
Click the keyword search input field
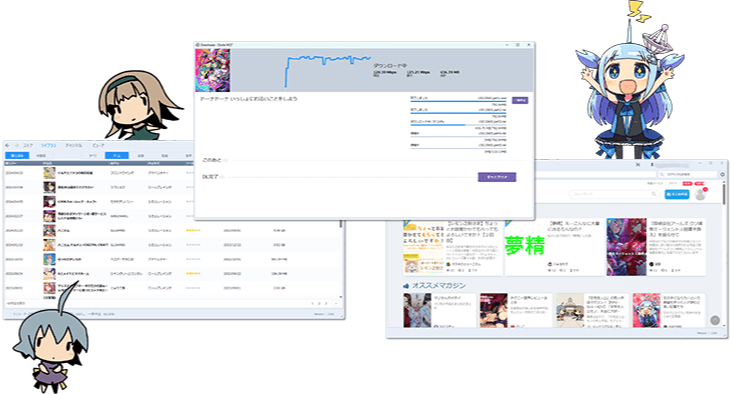pyautogui.click(x=613, y=194)
